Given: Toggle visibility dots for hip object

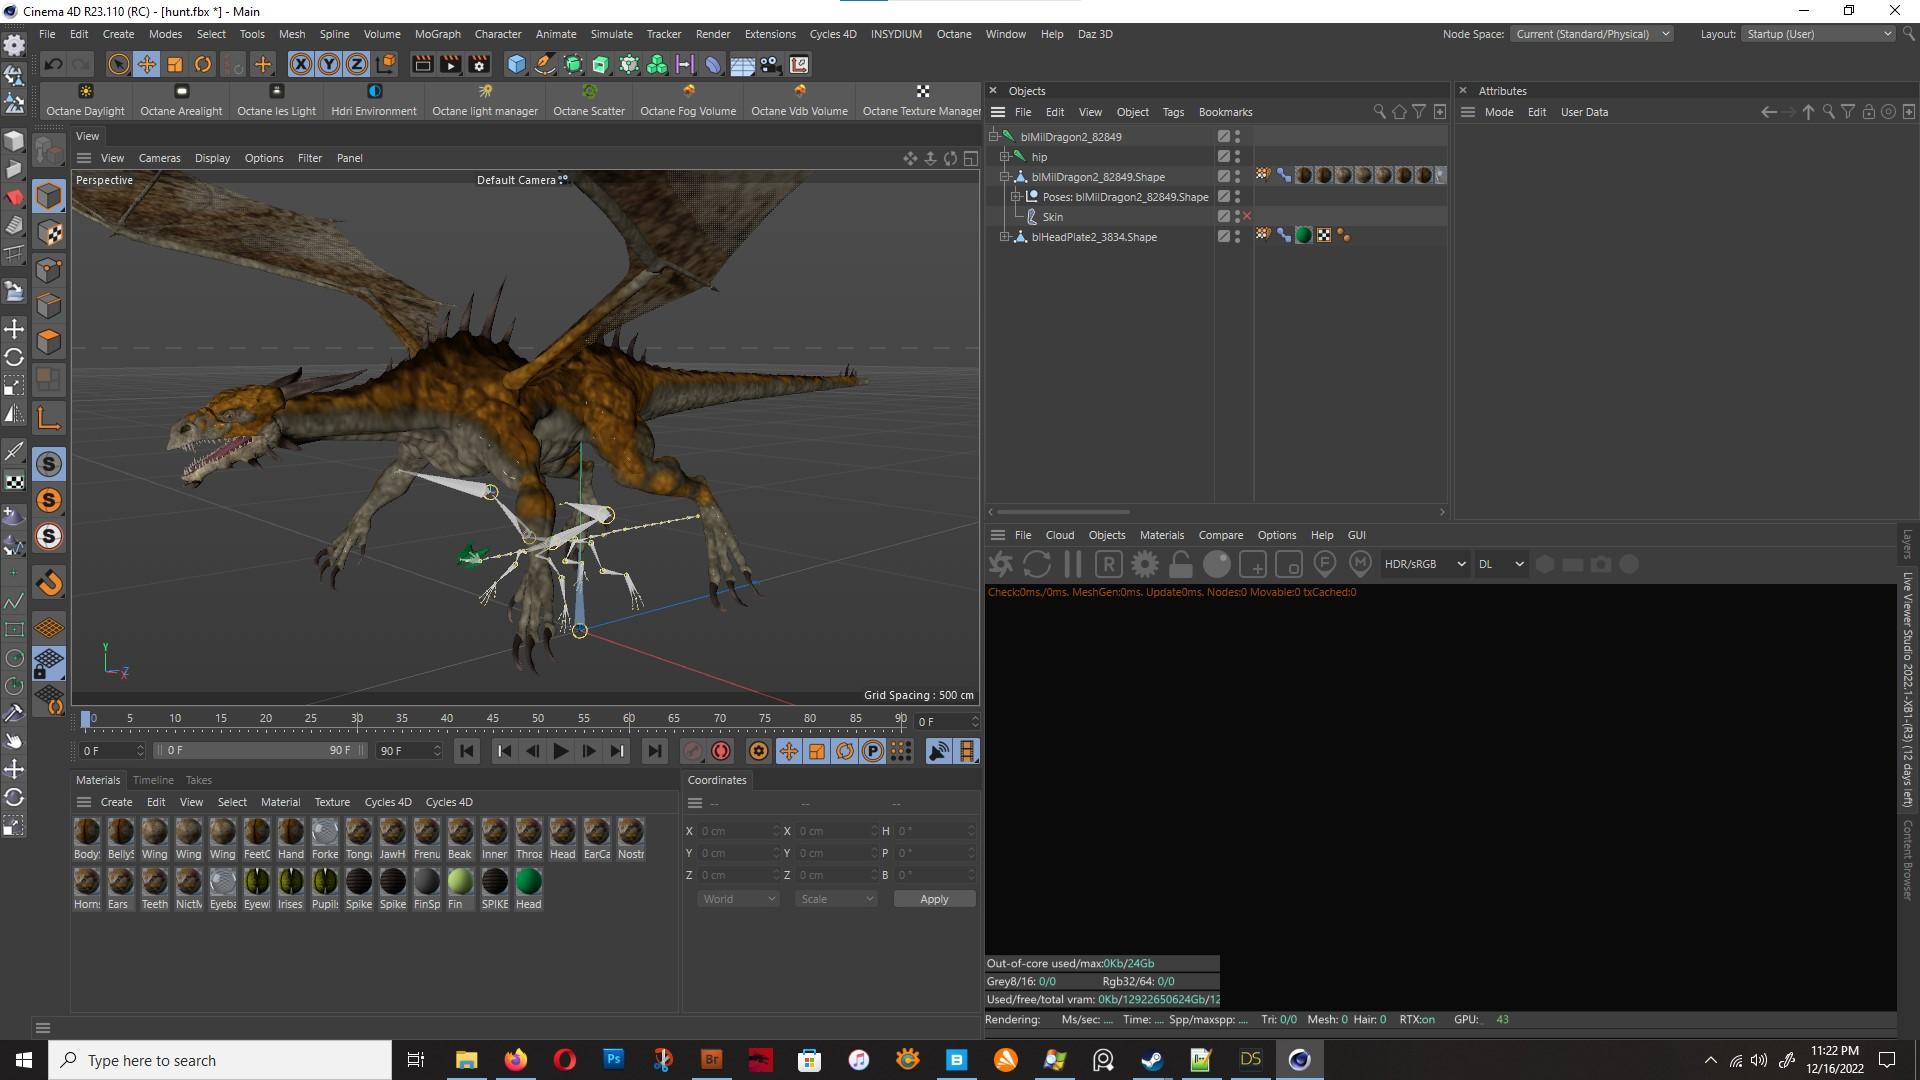Looking at the screenshot, I should pos(1237,157).
